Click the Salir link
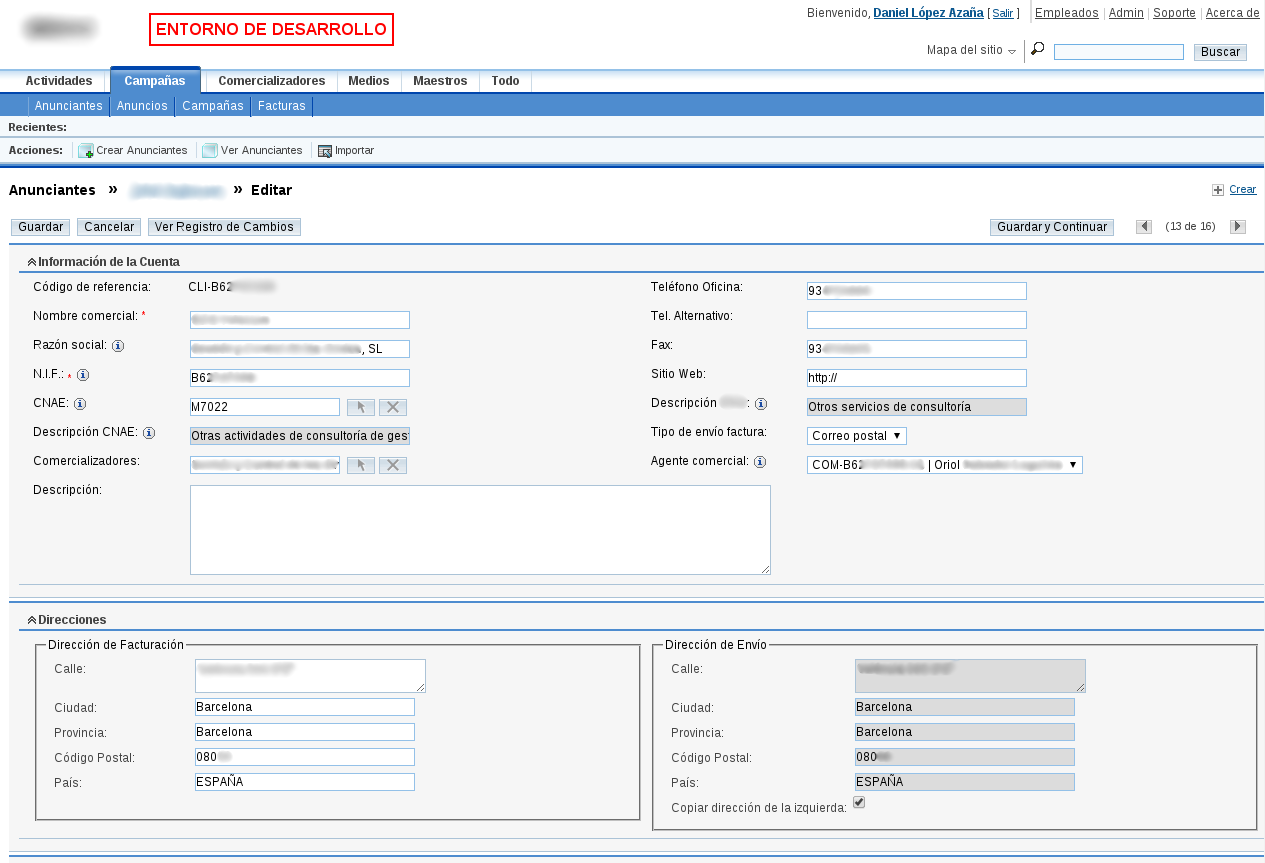Screen dimensions: 1265x863 tap(1002, 13)
